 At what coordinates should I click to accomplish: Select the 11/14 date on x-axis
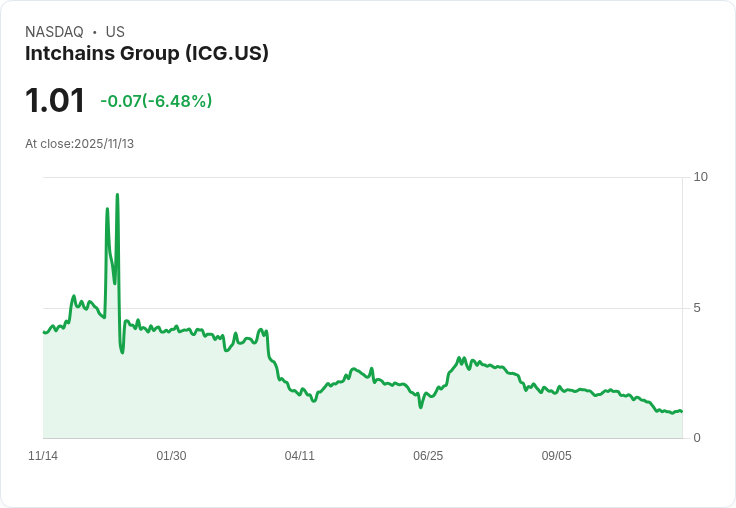pos(43,456)
